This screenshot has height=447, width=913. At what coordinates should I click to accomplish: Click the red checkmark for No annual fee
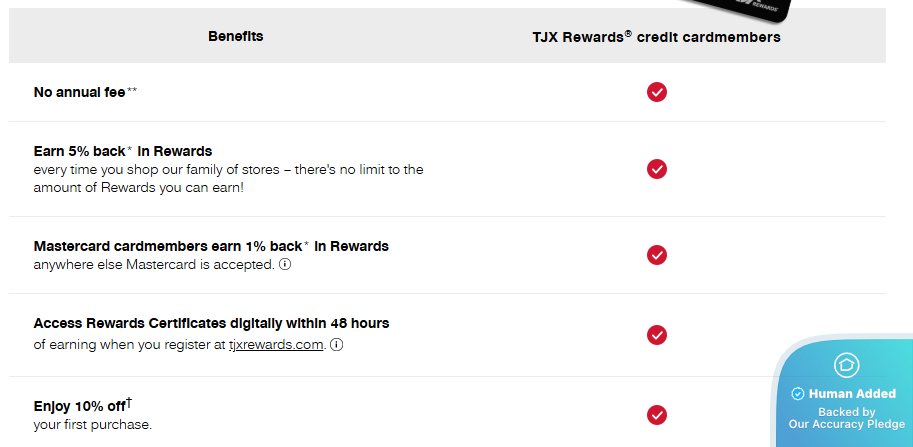click(657, 92)
